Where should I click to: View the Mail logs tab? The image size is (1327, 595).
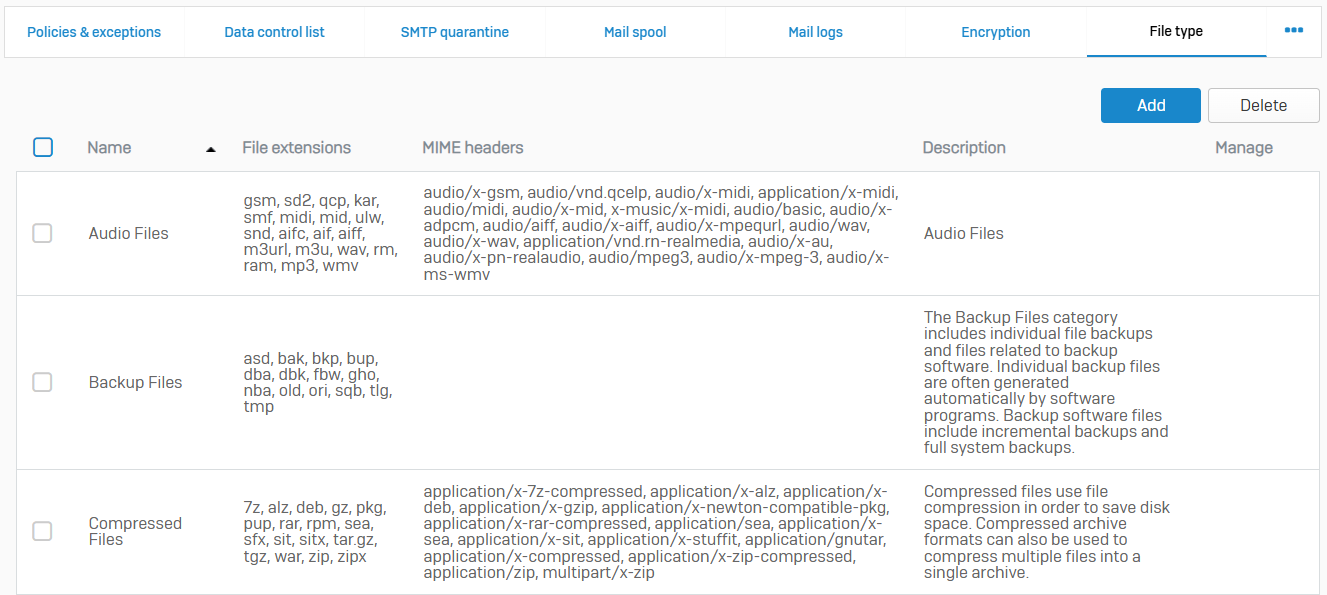(815, 32)
